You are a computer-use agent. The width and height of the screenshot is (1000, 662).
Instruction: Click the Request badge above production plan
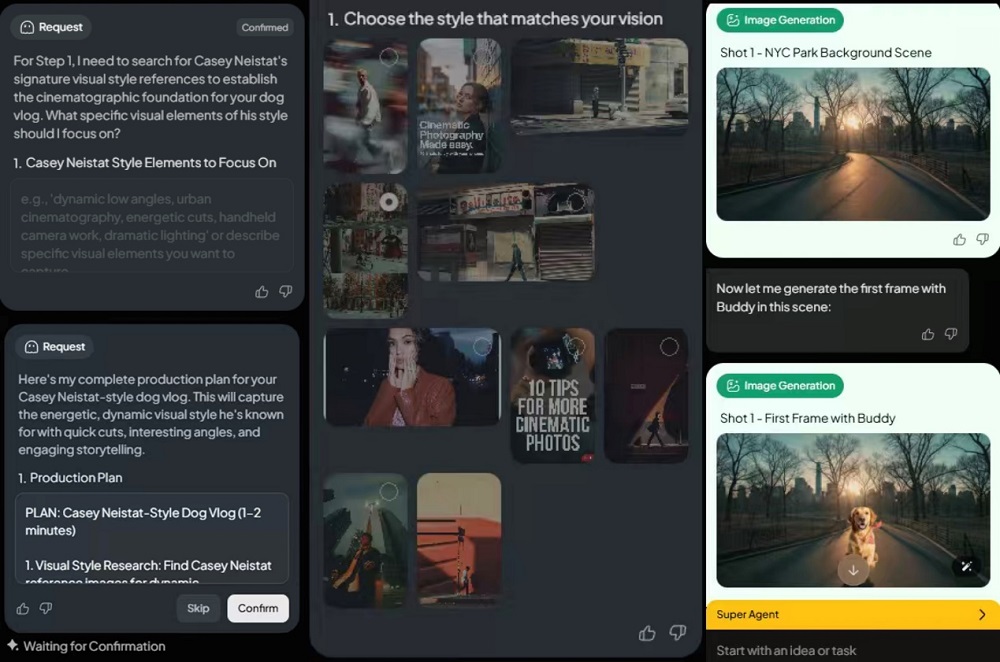point(56,347)
